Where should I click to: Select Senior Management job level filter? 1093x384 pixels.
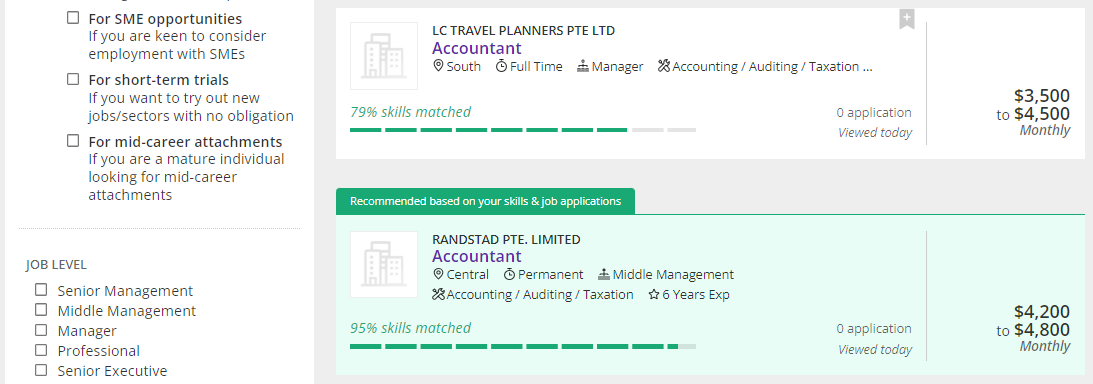click(42, 289)
